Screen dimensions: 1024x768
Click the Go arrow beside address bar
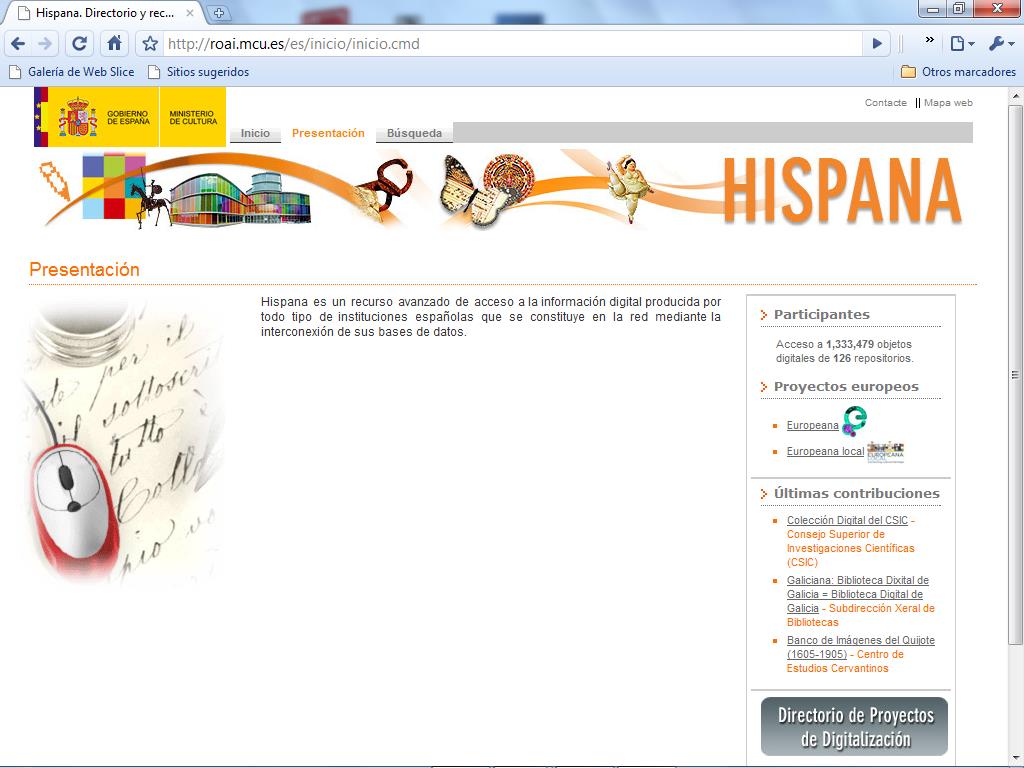877,44
